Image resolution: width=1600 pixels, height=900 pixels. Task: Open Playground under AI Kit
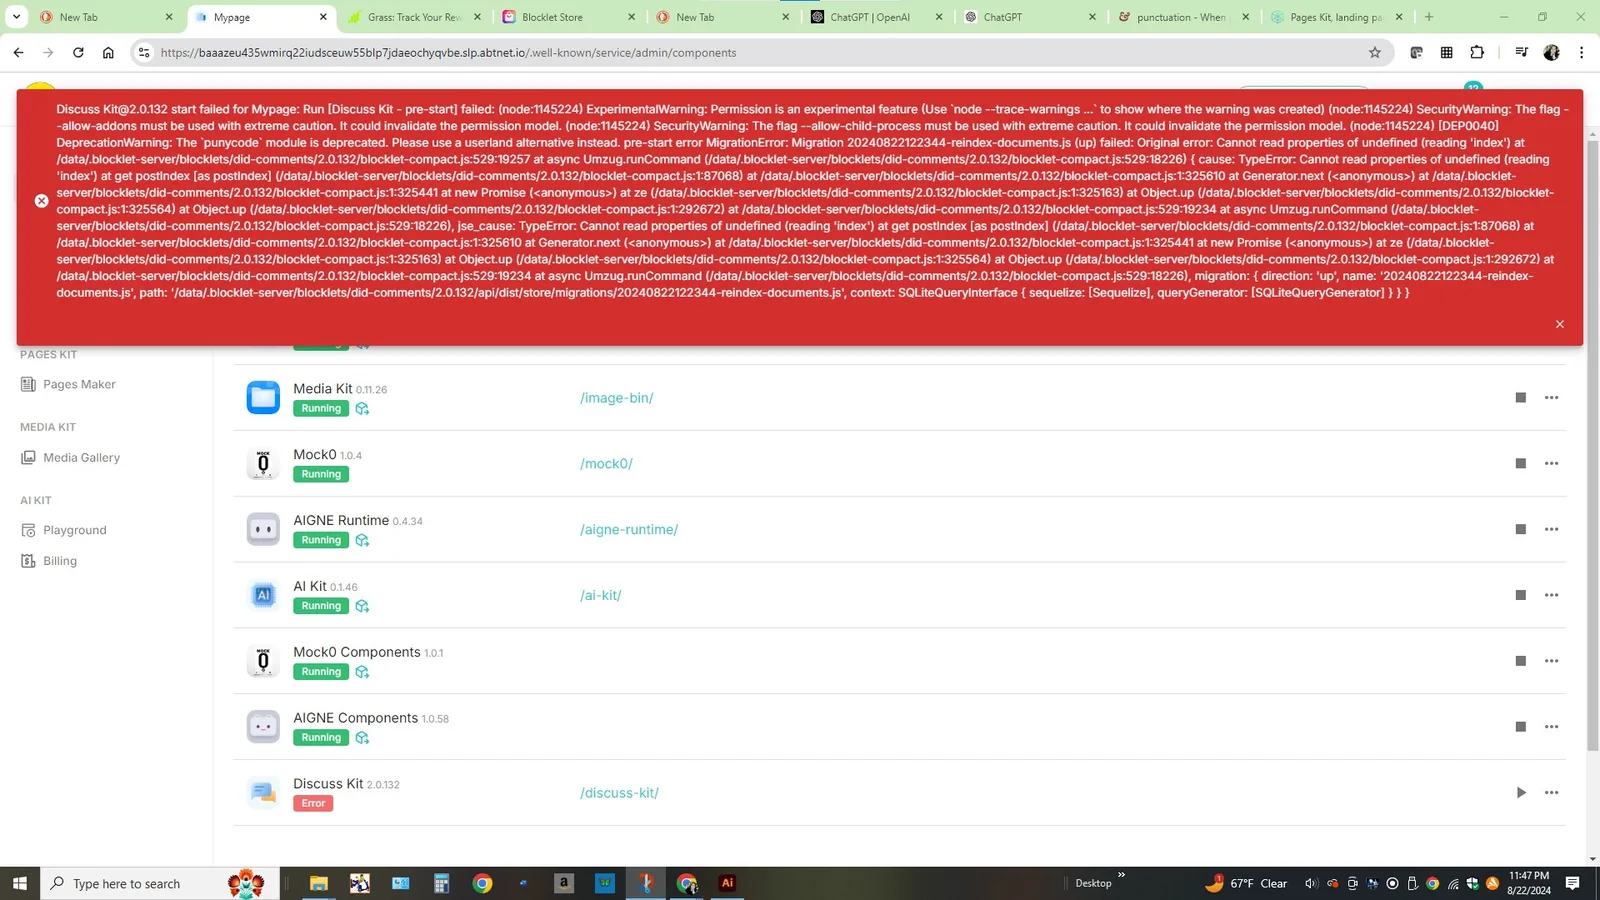[74, 531]
